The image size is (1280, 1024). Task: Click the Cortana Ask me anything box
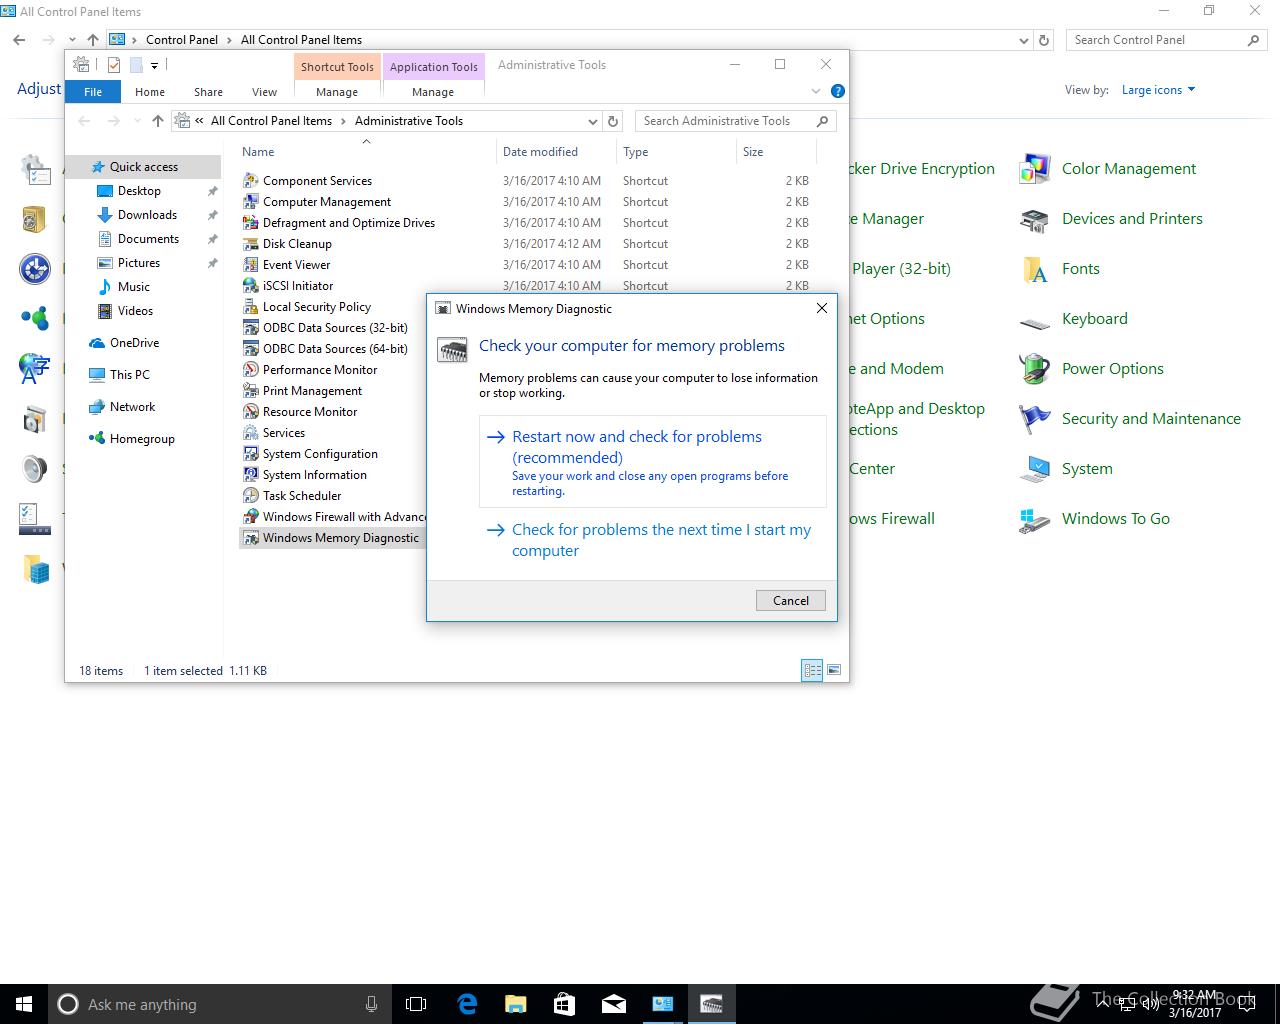click(220, 1004)
